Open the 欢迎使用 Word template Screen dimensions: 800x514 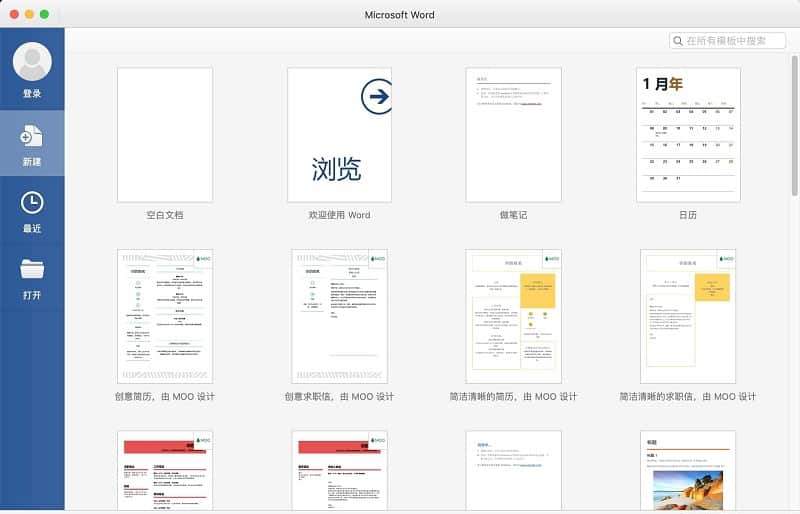pyautogui.click(x=339, y=134)
